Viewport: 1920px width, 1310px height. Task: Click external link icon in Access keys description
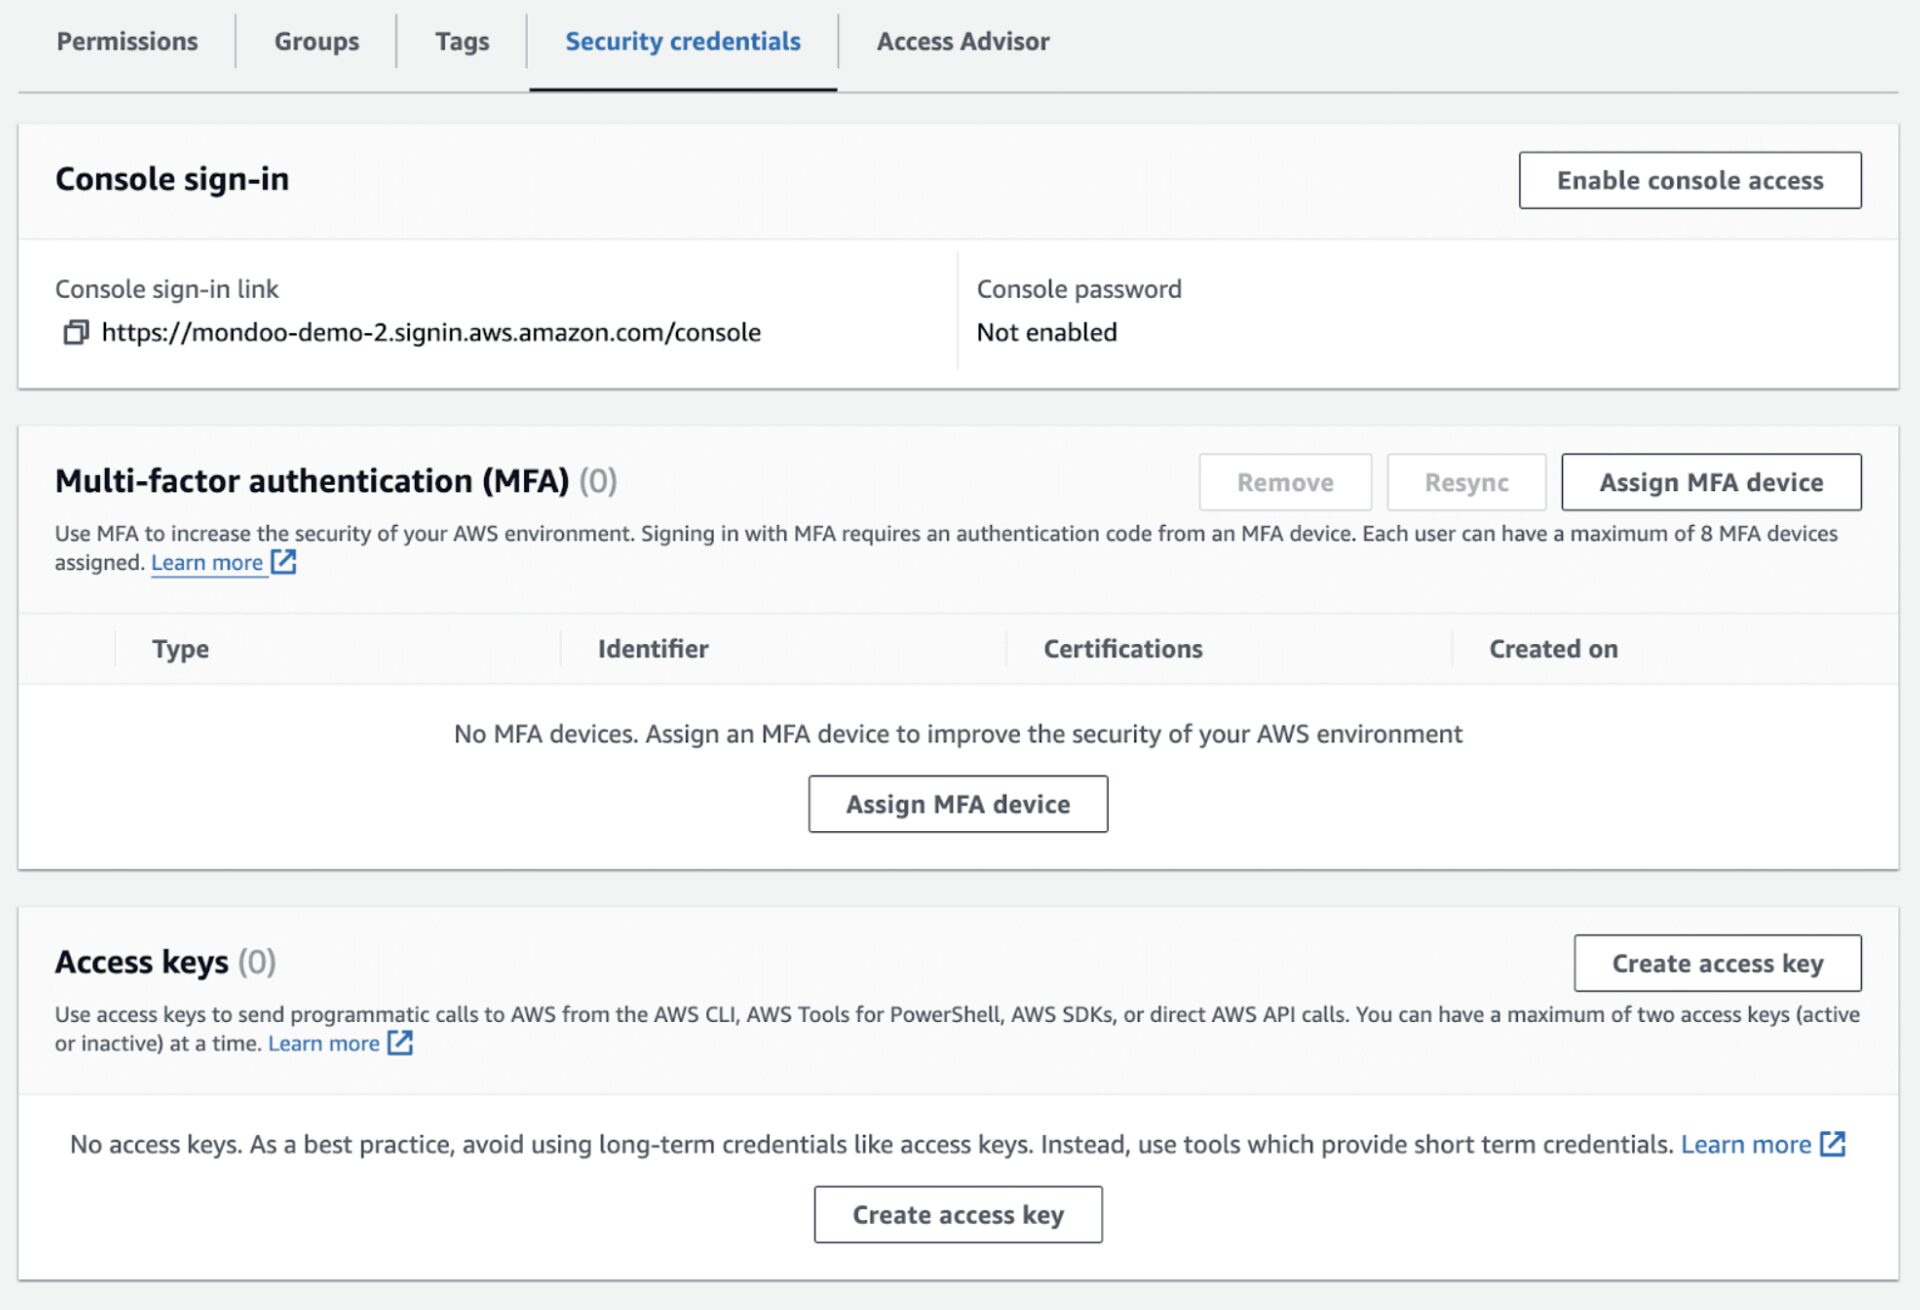coord(400,1043)
